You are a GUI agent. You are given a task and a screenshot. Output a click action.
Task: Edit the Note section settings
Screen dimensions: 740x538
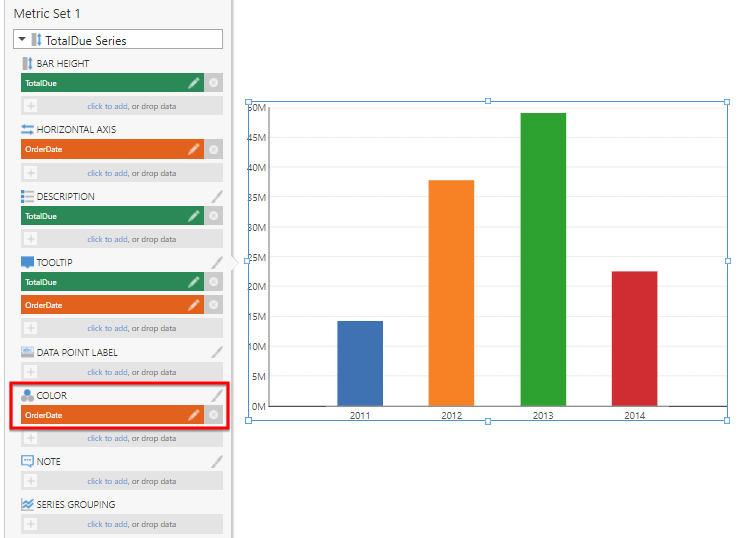(x=217, y=461)
